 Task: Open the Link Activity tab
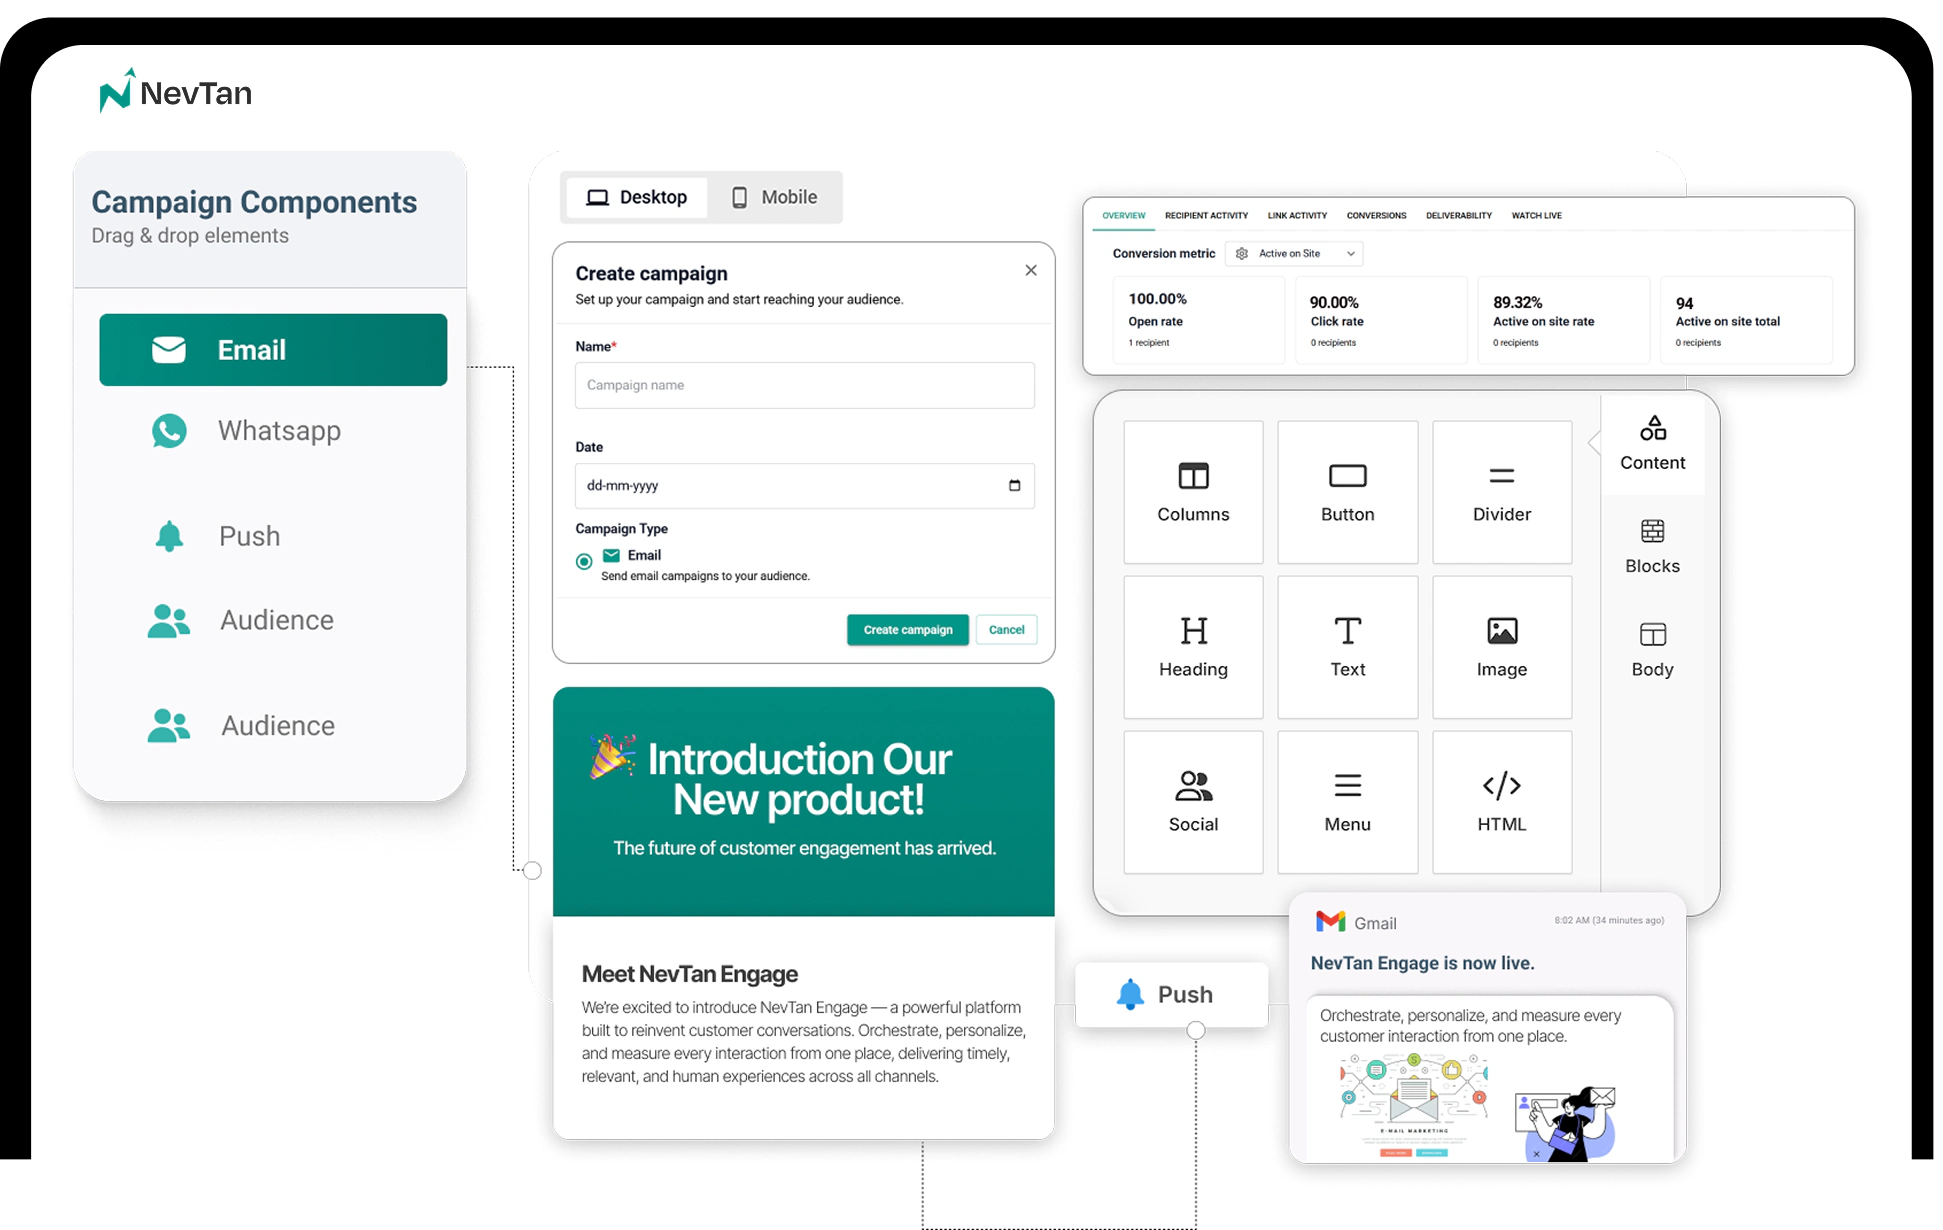(1297, 216)
